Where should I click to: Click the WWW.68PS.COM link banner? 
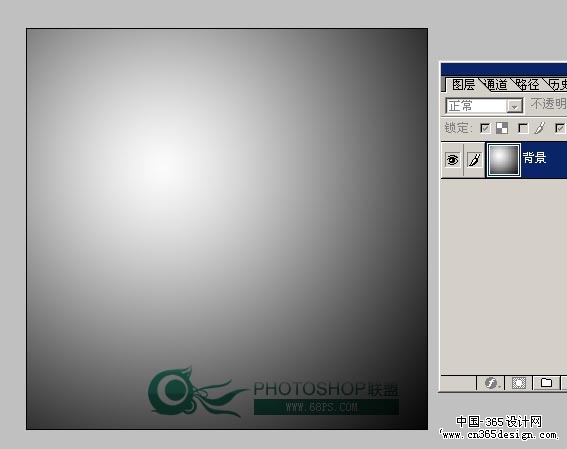coord(326,407)
